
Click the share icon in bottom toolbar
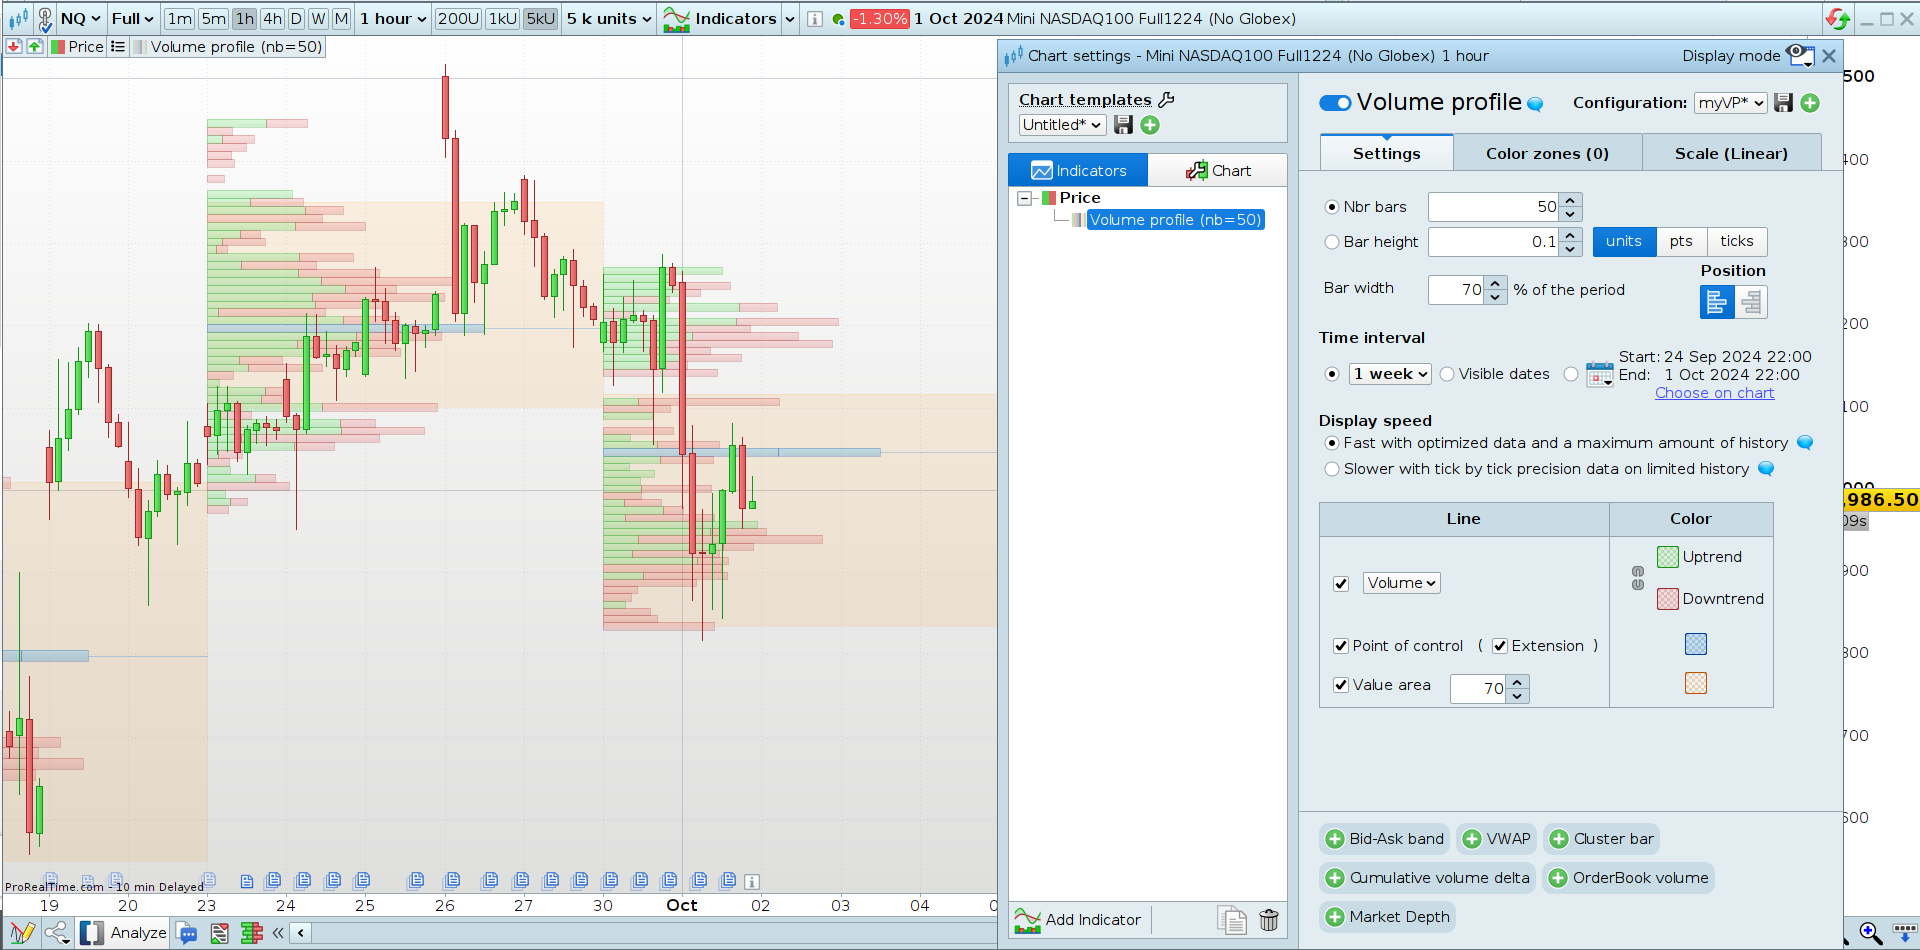click(x=57, y=933)
